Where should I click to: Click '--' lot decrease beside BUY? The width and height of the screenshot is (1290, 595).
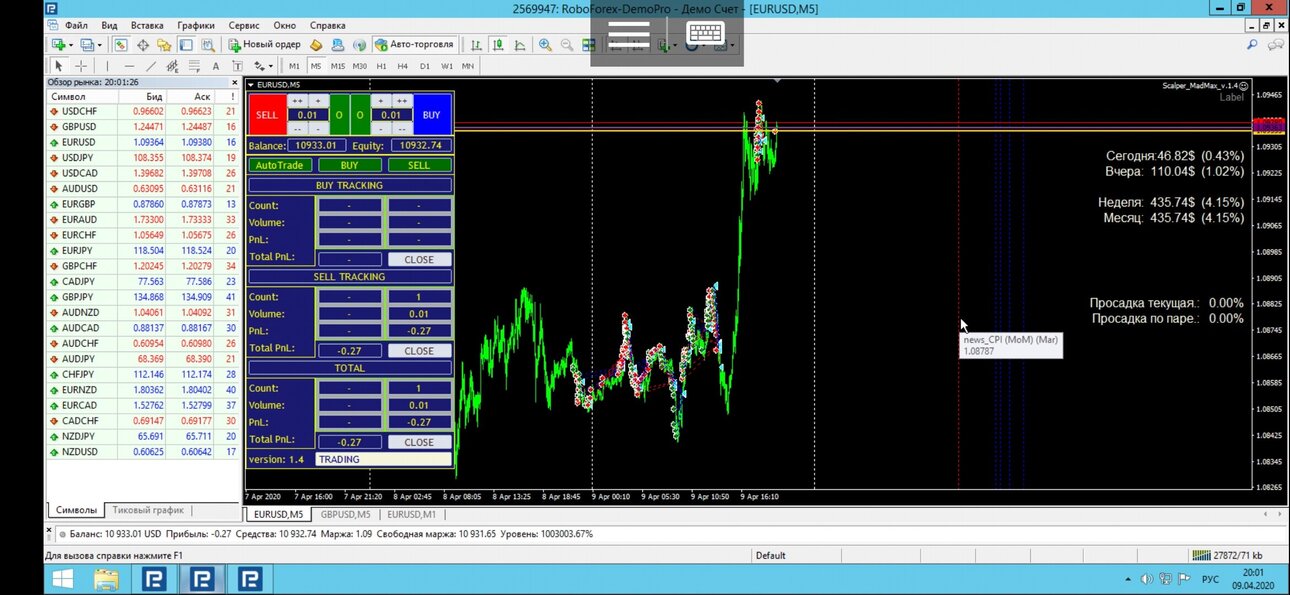403,128
